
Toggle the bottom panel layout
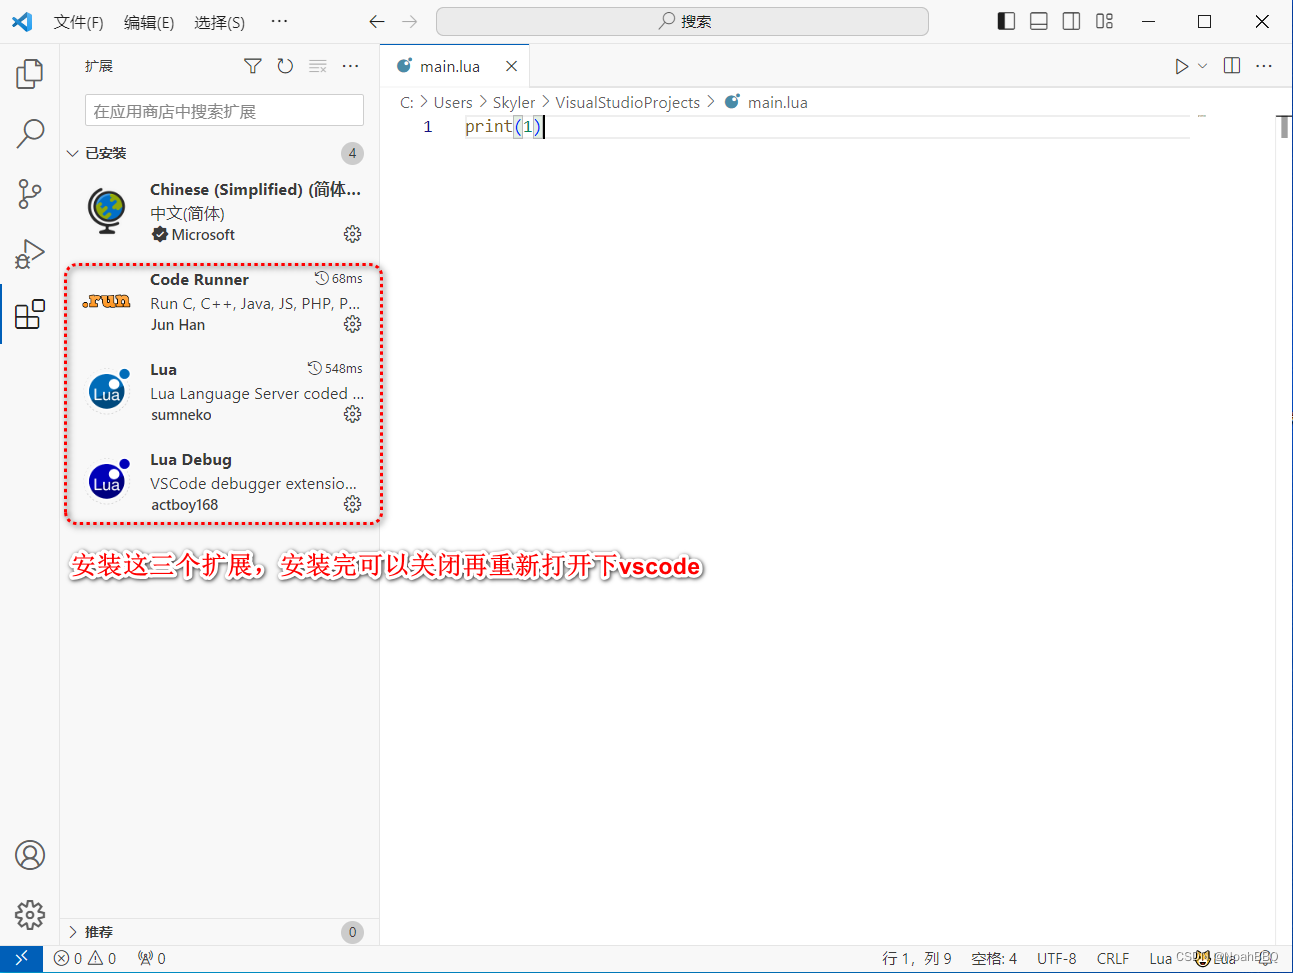tap(1039, 21)
